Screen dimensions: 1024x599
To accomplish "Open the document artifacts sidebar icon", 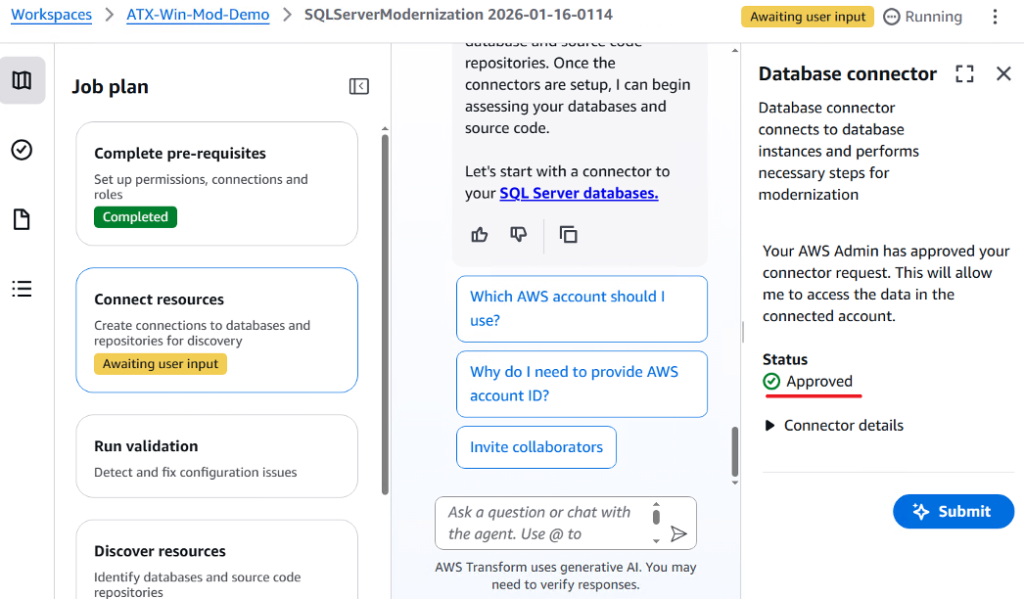I will point(22,220).
